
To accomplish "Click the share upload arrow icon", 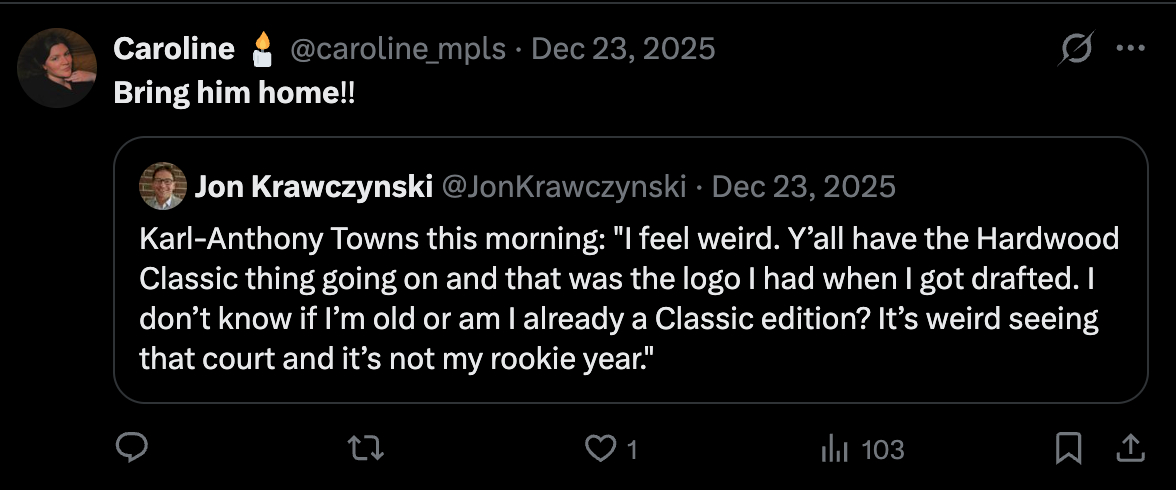I will click(x=1130, y=449).
